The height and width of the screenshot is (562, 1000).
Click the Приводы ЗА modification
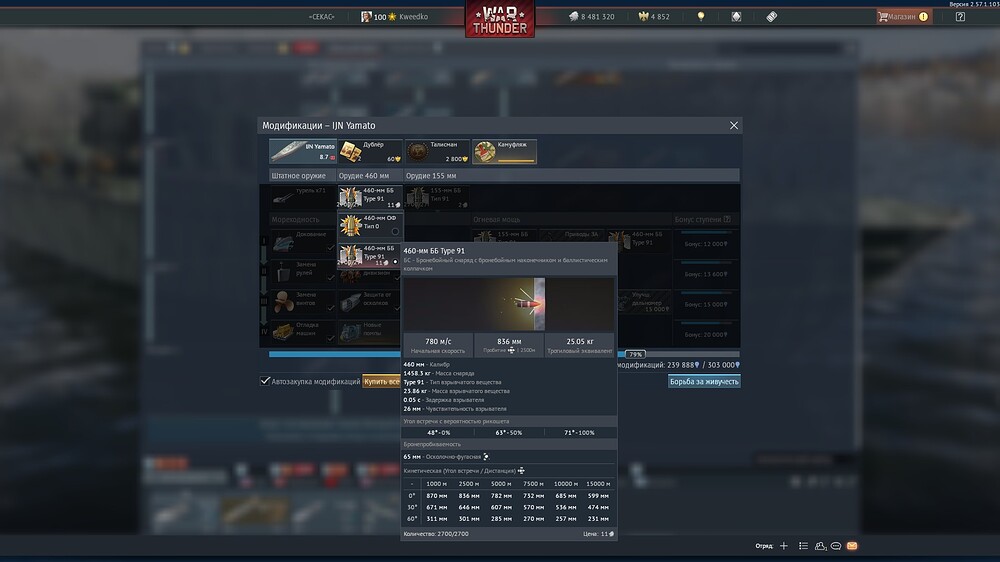click(572, 235)
